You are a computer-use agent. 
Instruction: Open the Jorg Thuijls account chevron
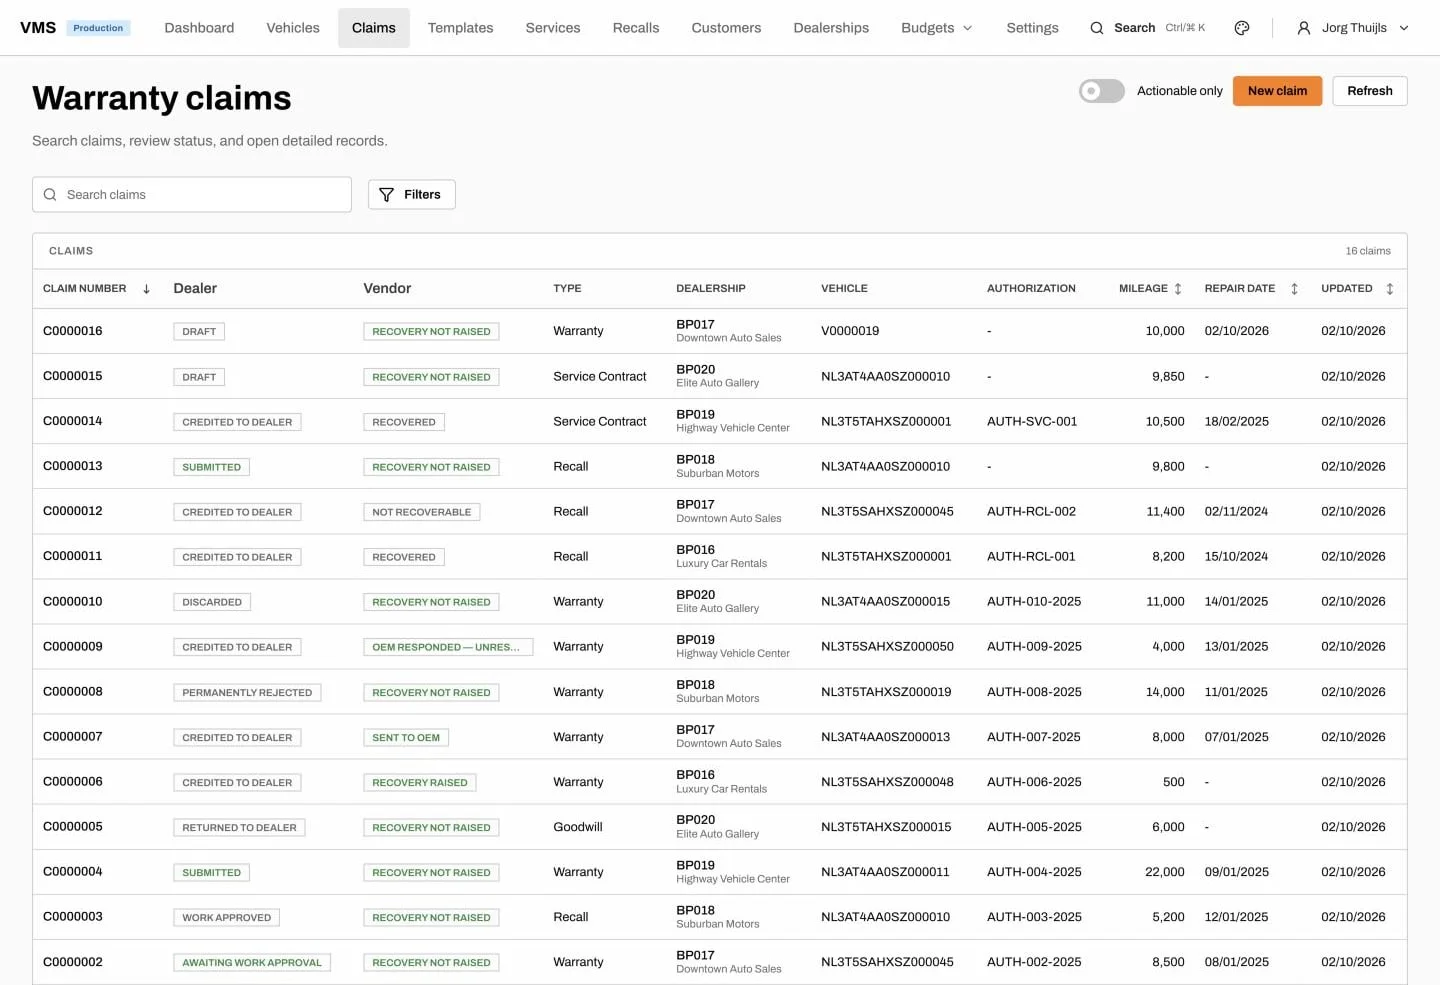pos(1404,28)
